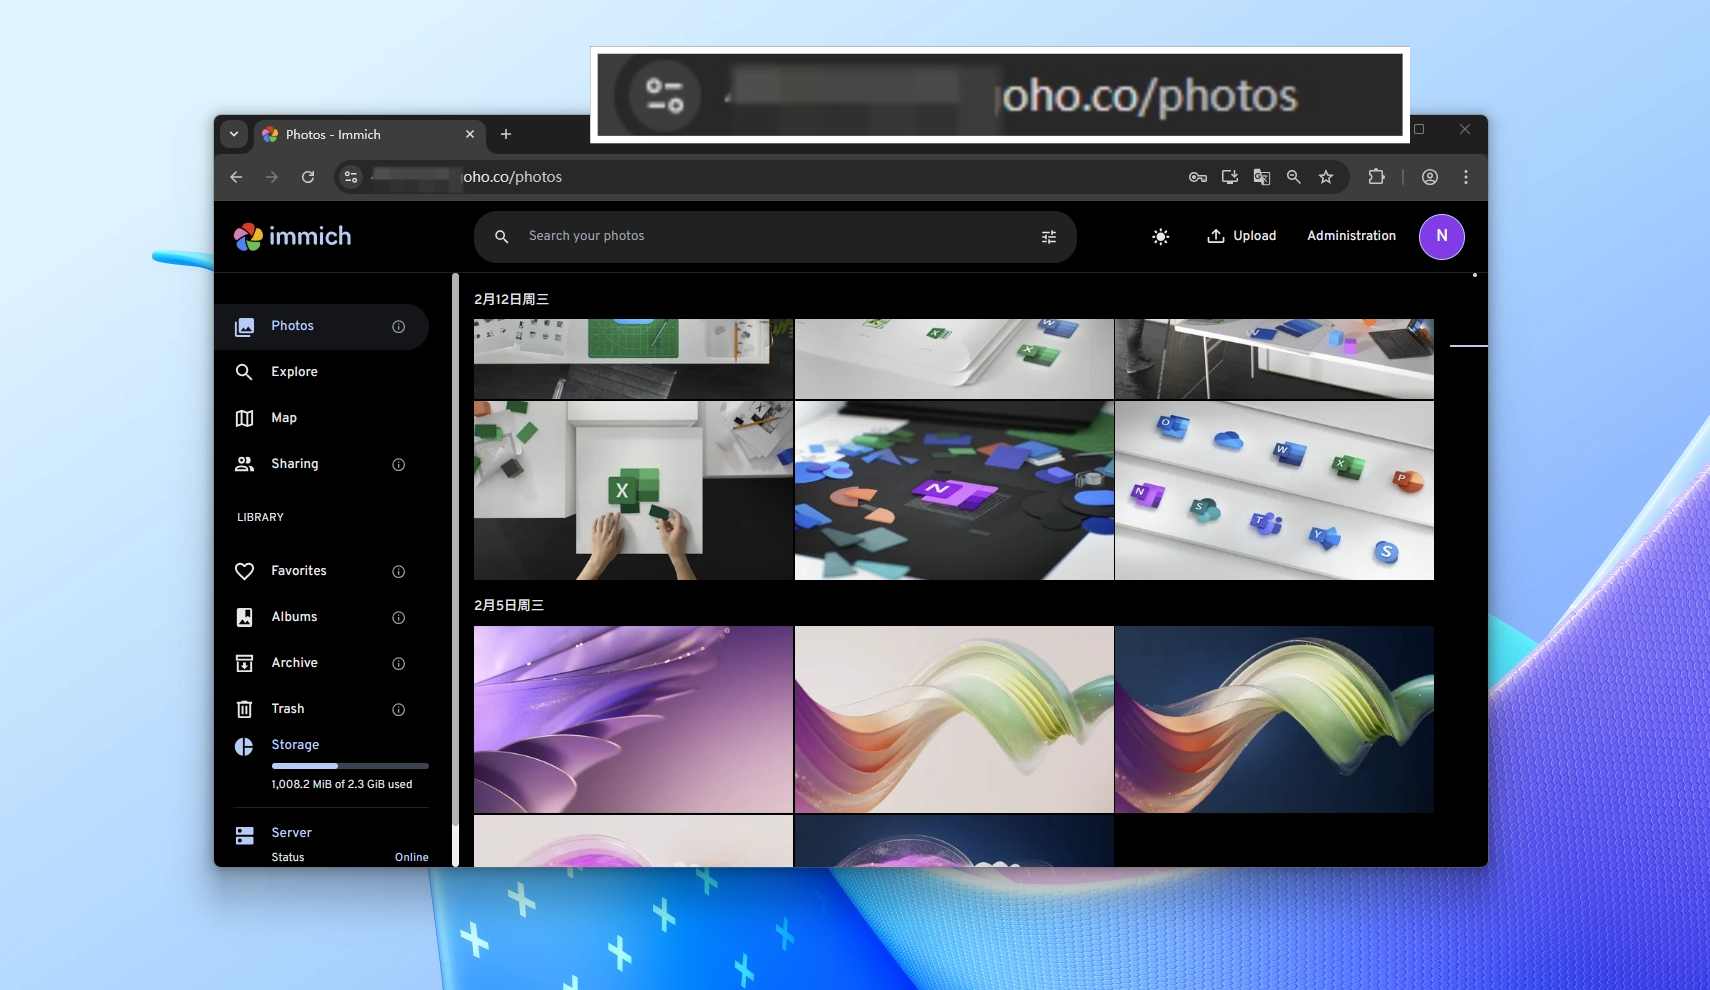Open Favorites in the library

(x=321, y=571)
